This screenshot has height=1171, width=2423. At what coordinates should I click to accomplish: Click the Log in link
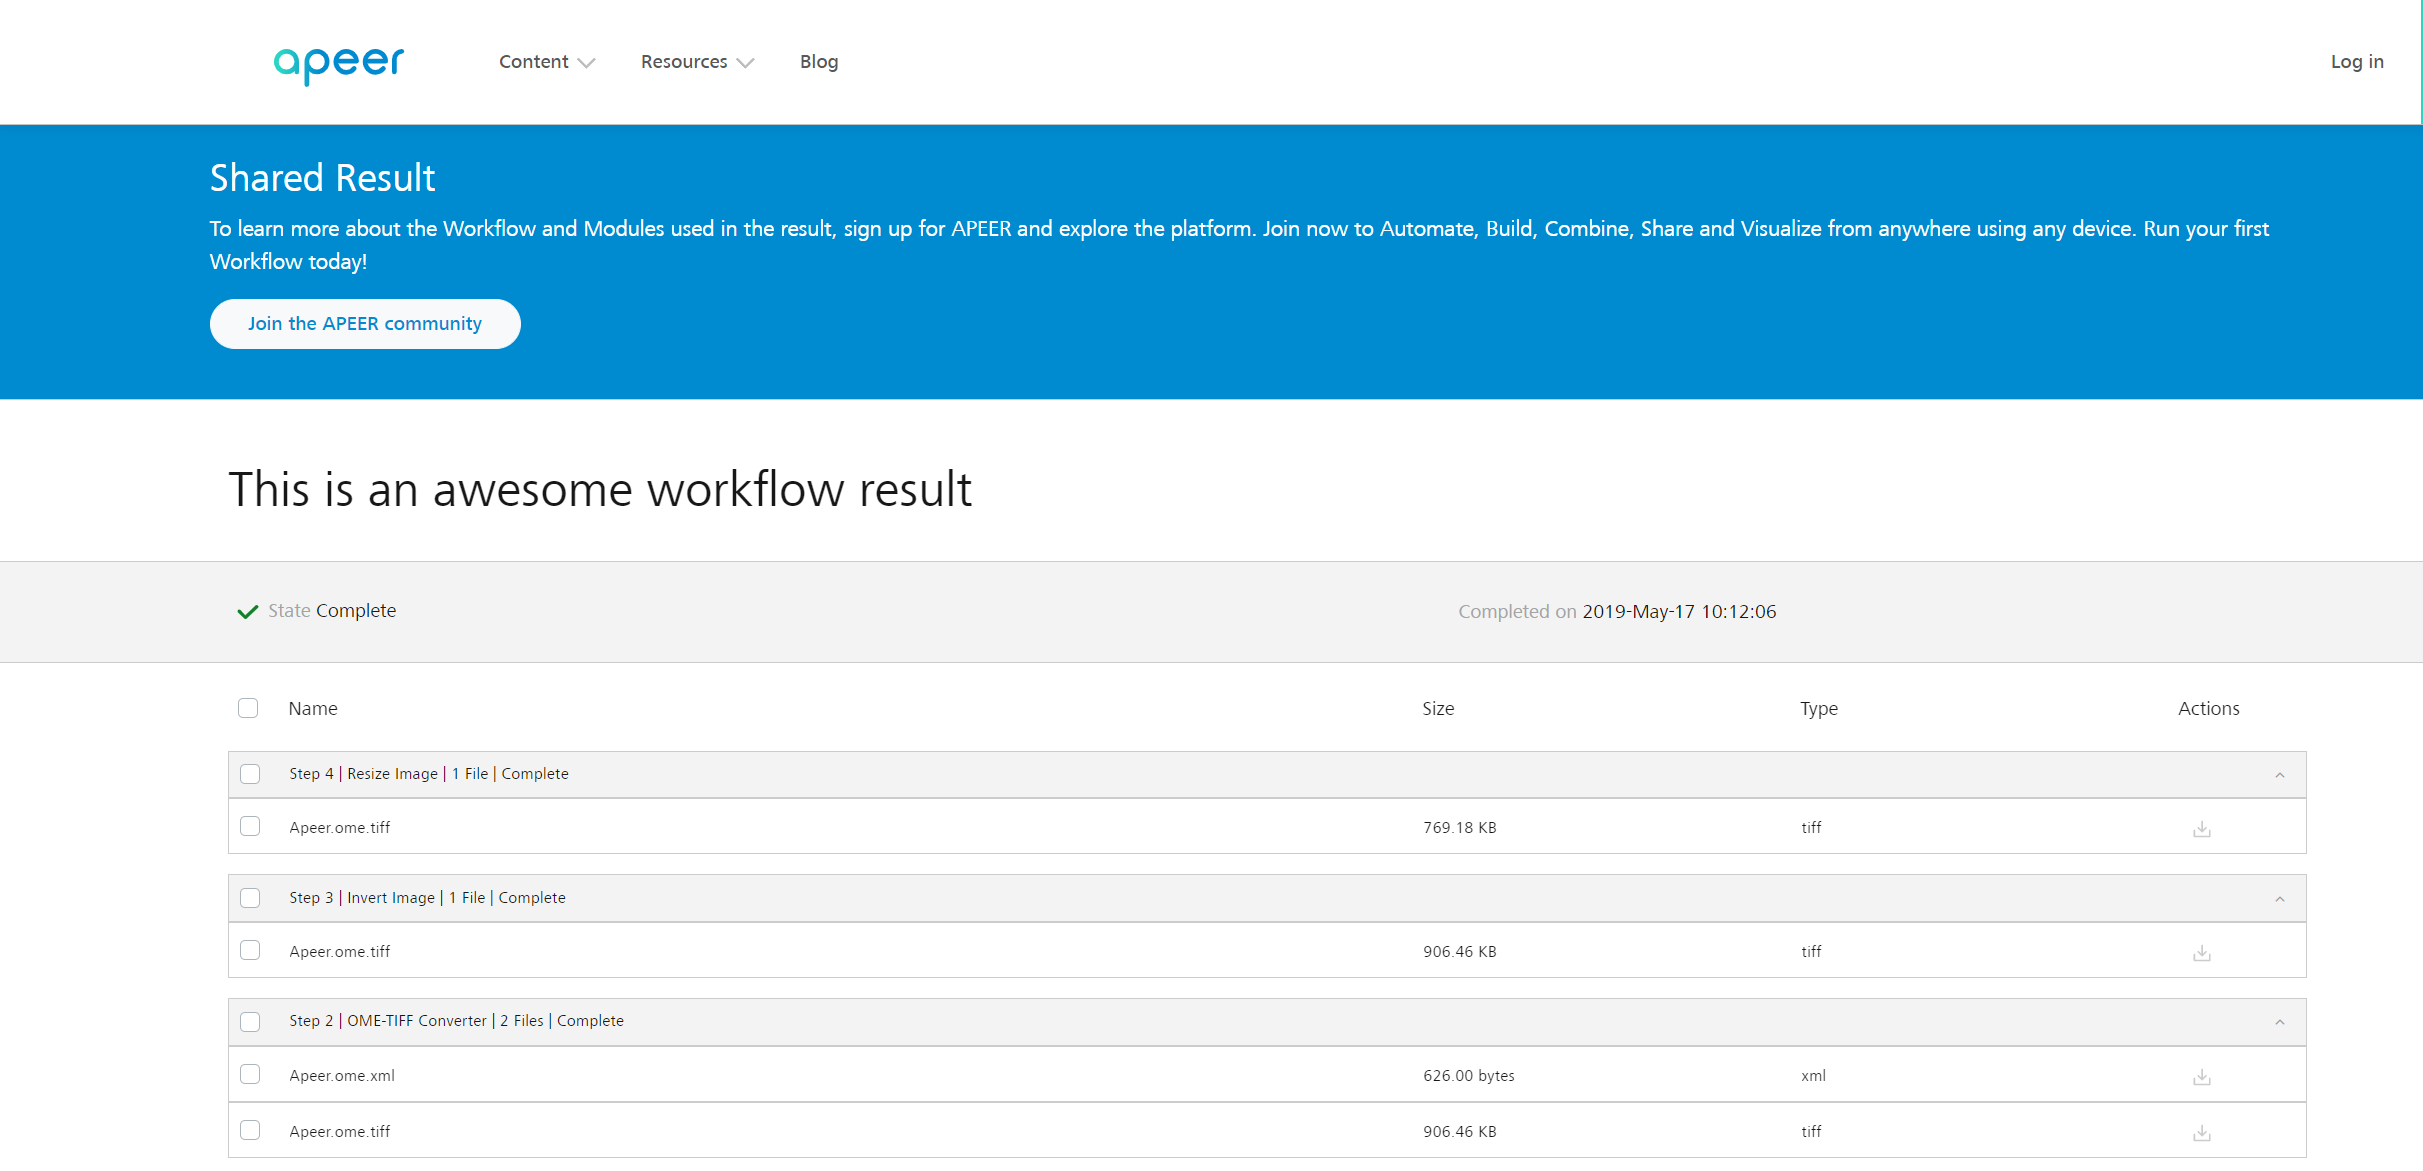tap(2356, 62)
